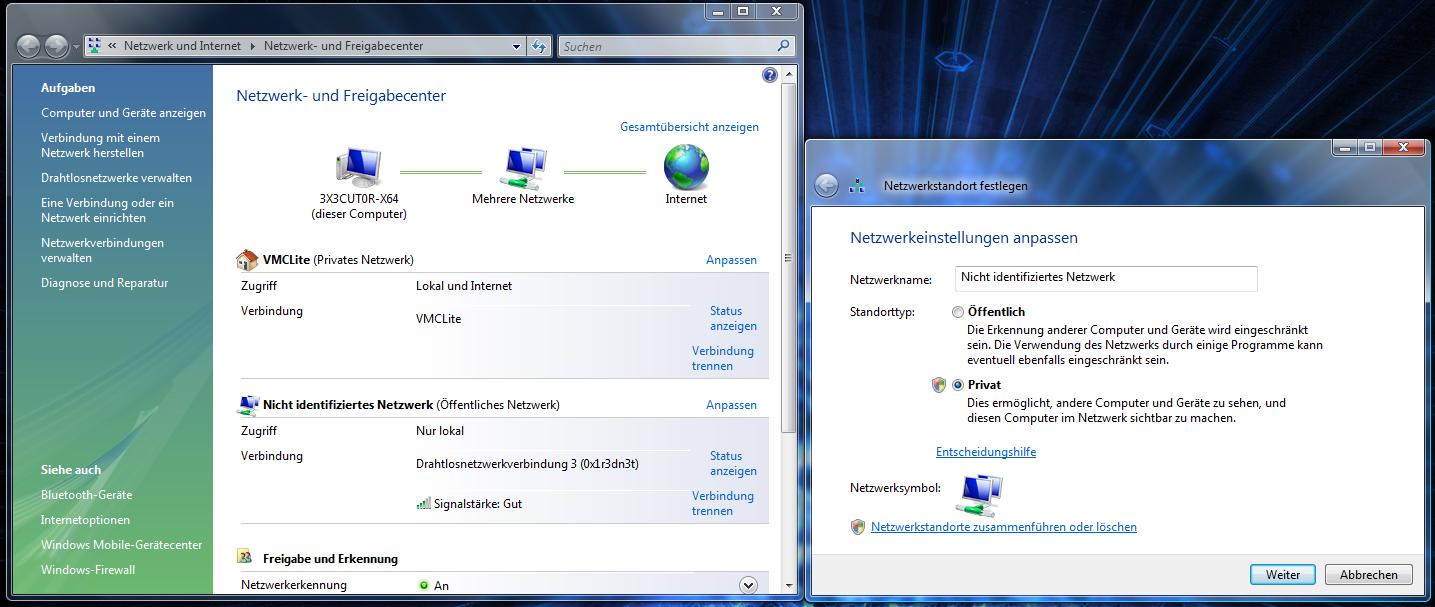Open Computer und Geräte anzeigen
The image size is (1435, 607).
click(123, 113)
